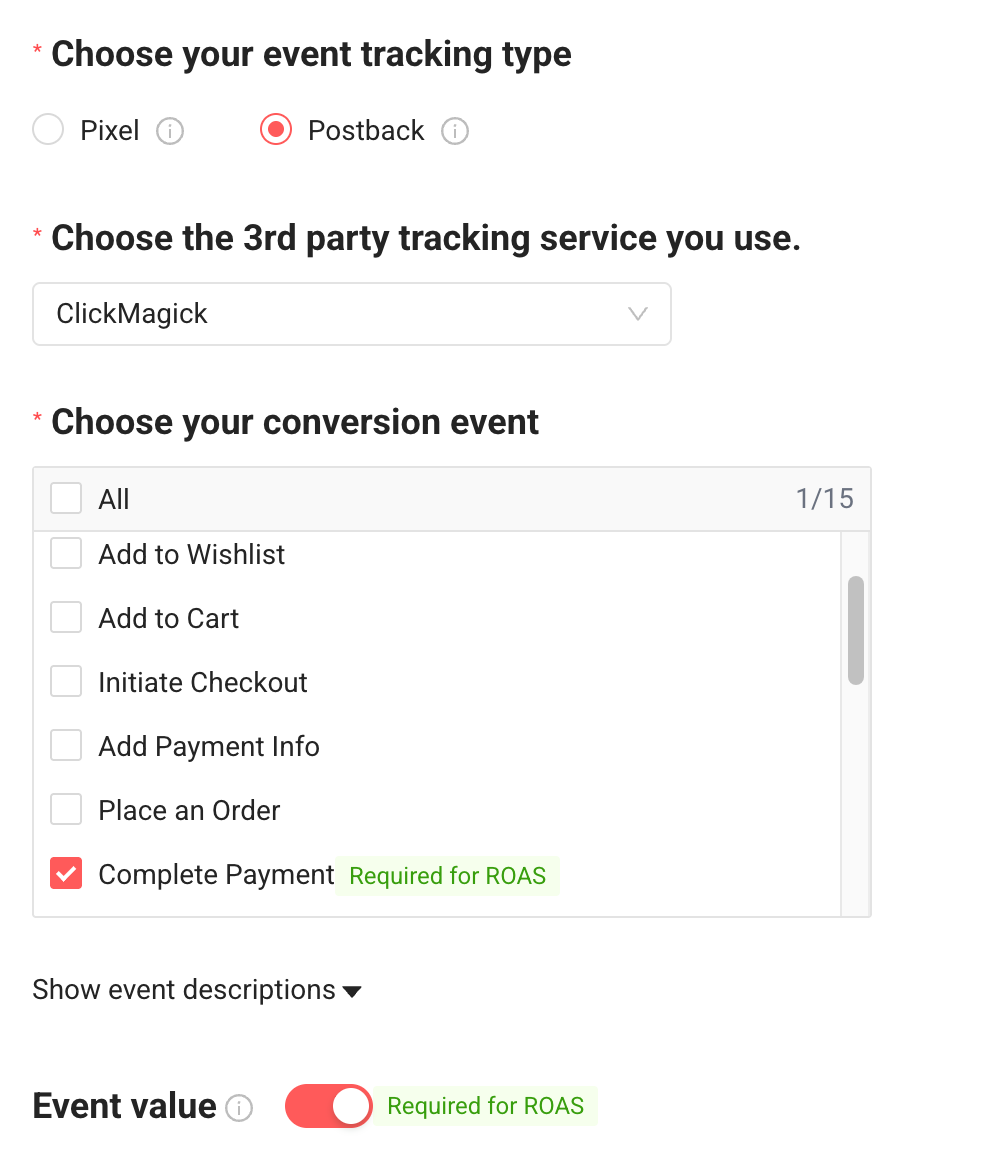Image resolution: width=992 pixels, height=1156 pixels.
Task: Expand Show event descriptions
Action: pos(196,990)
